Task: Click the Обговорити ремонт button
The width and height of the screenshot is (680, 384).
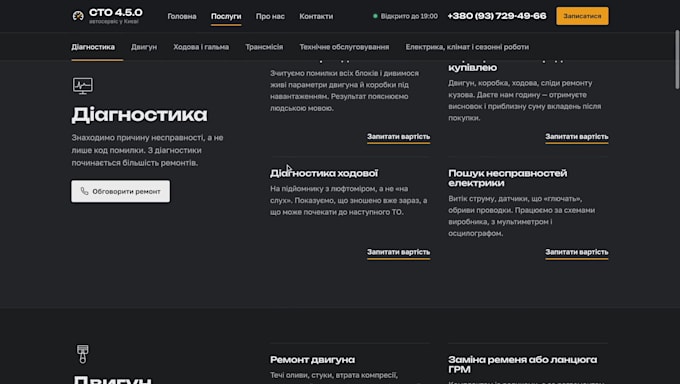Action: (121, 191)
